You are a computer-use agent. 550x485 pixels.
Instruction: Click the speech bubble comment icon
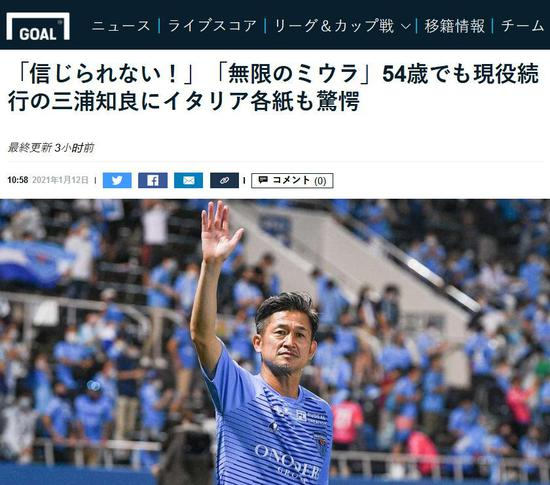click(x=263, y=180)
